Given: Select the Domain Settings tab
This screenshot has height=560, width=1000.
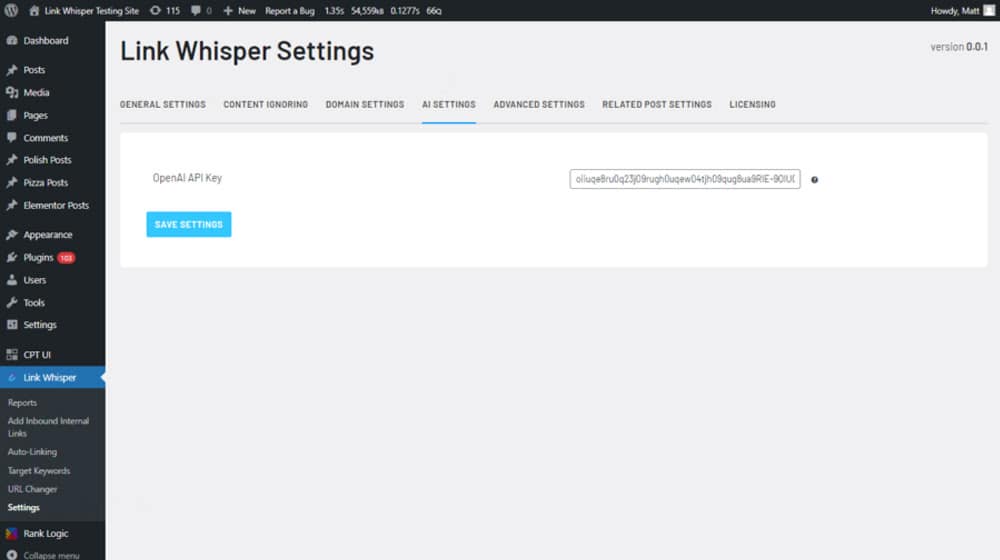Looking at the screenshot, I should click(x=365, y=105).
